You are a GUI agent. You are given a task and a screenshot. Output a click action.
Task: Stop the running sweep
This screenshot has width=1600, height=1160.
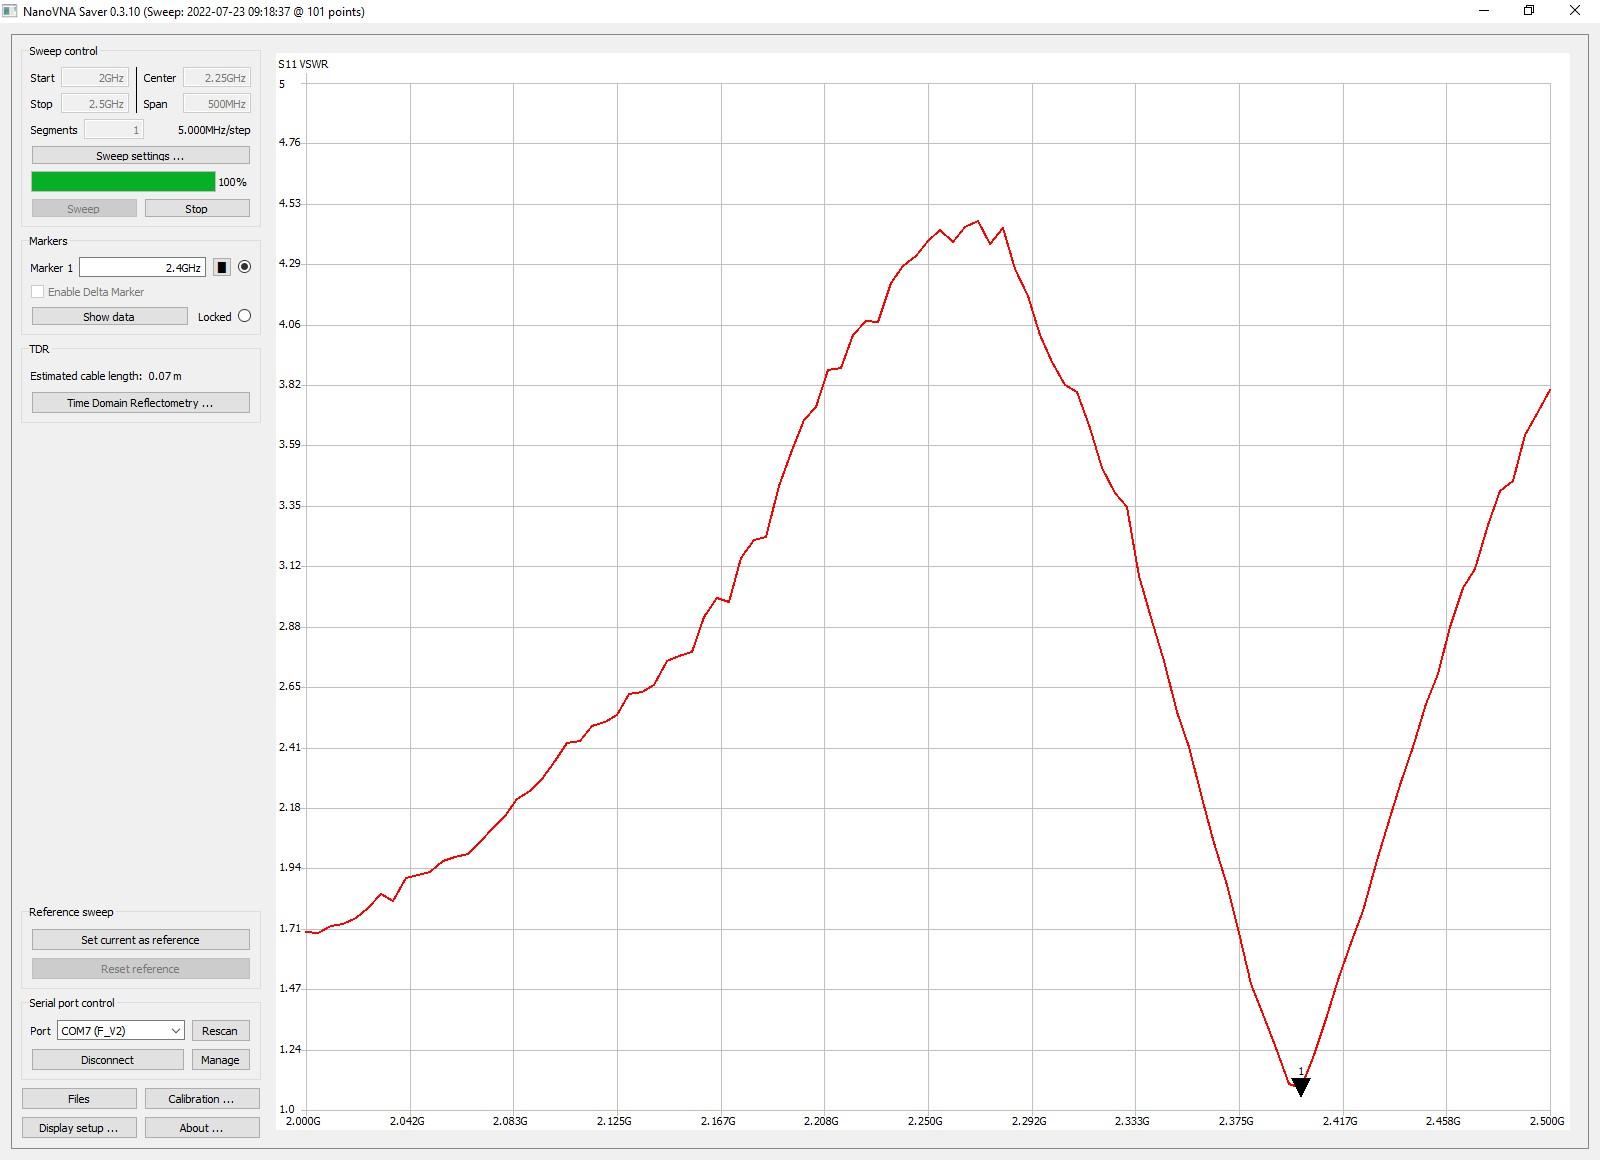click(197, 208)
